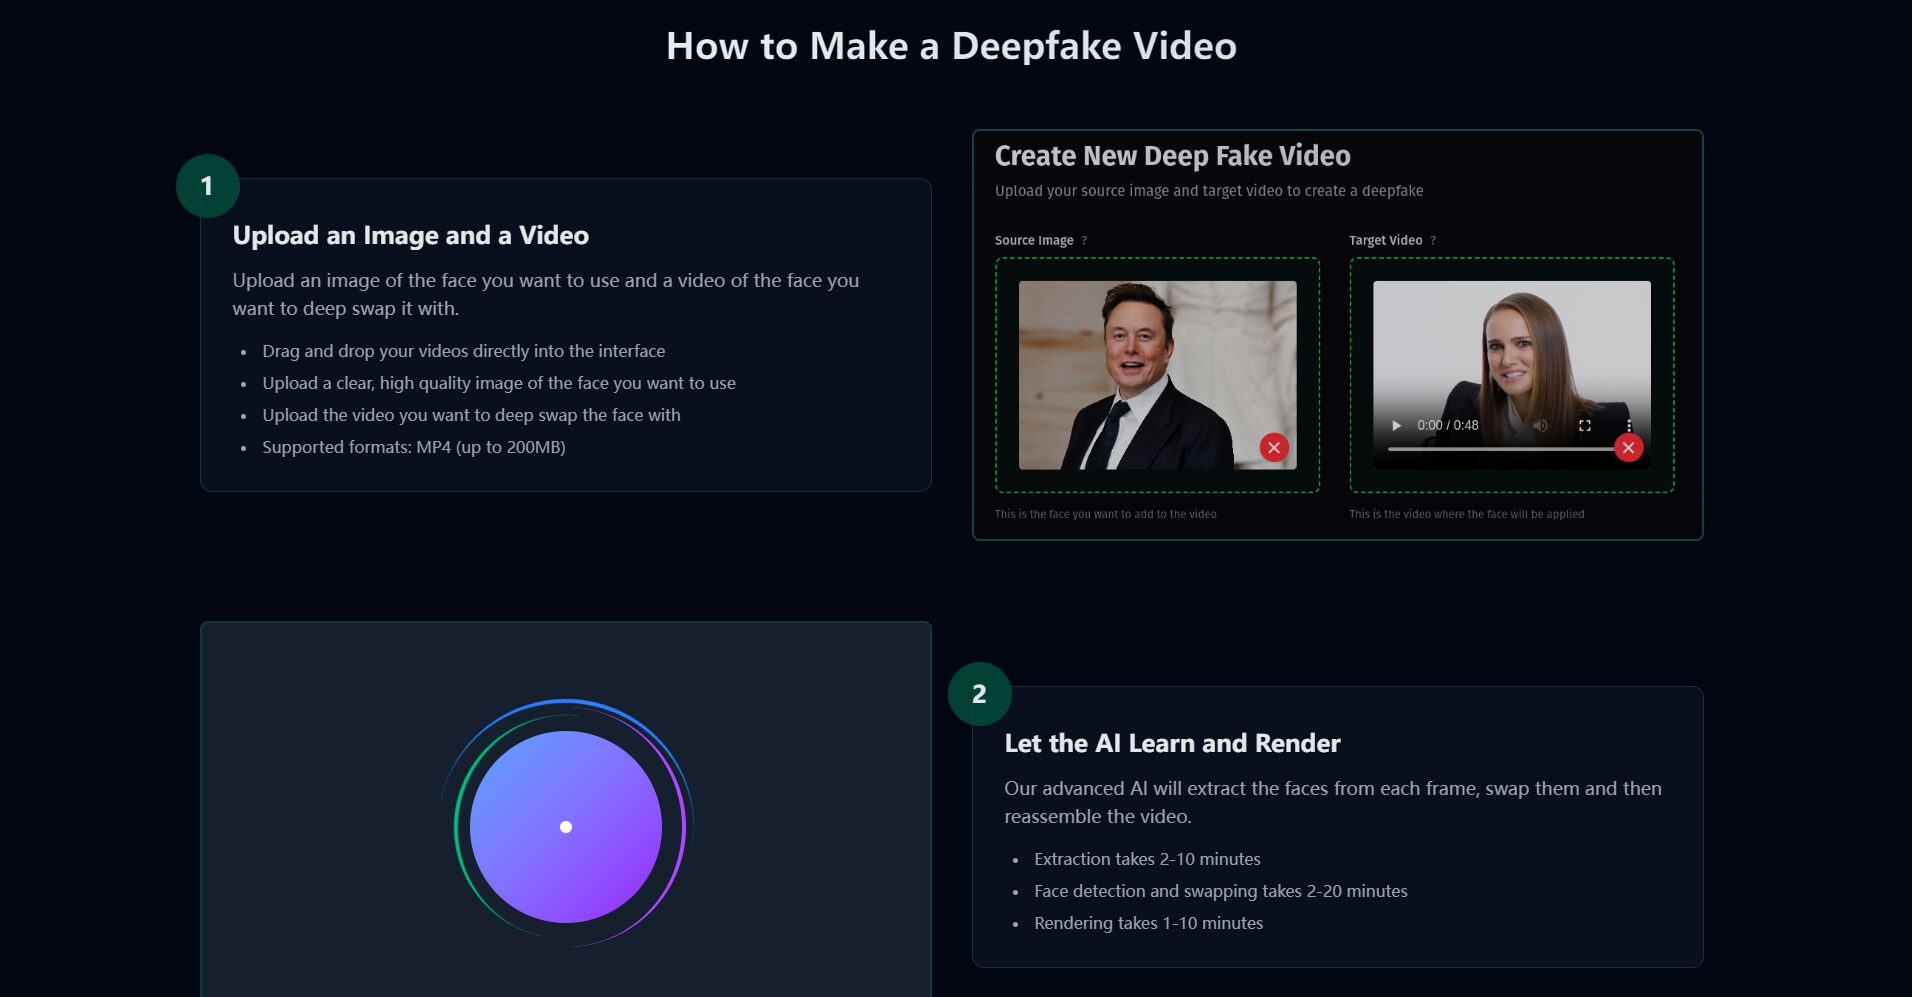Viewport: 1912px width, 997px height.
Task: Click the "Create New Deep Fake Video" title
Action: pyautogui.click(x=1172, y=156)
